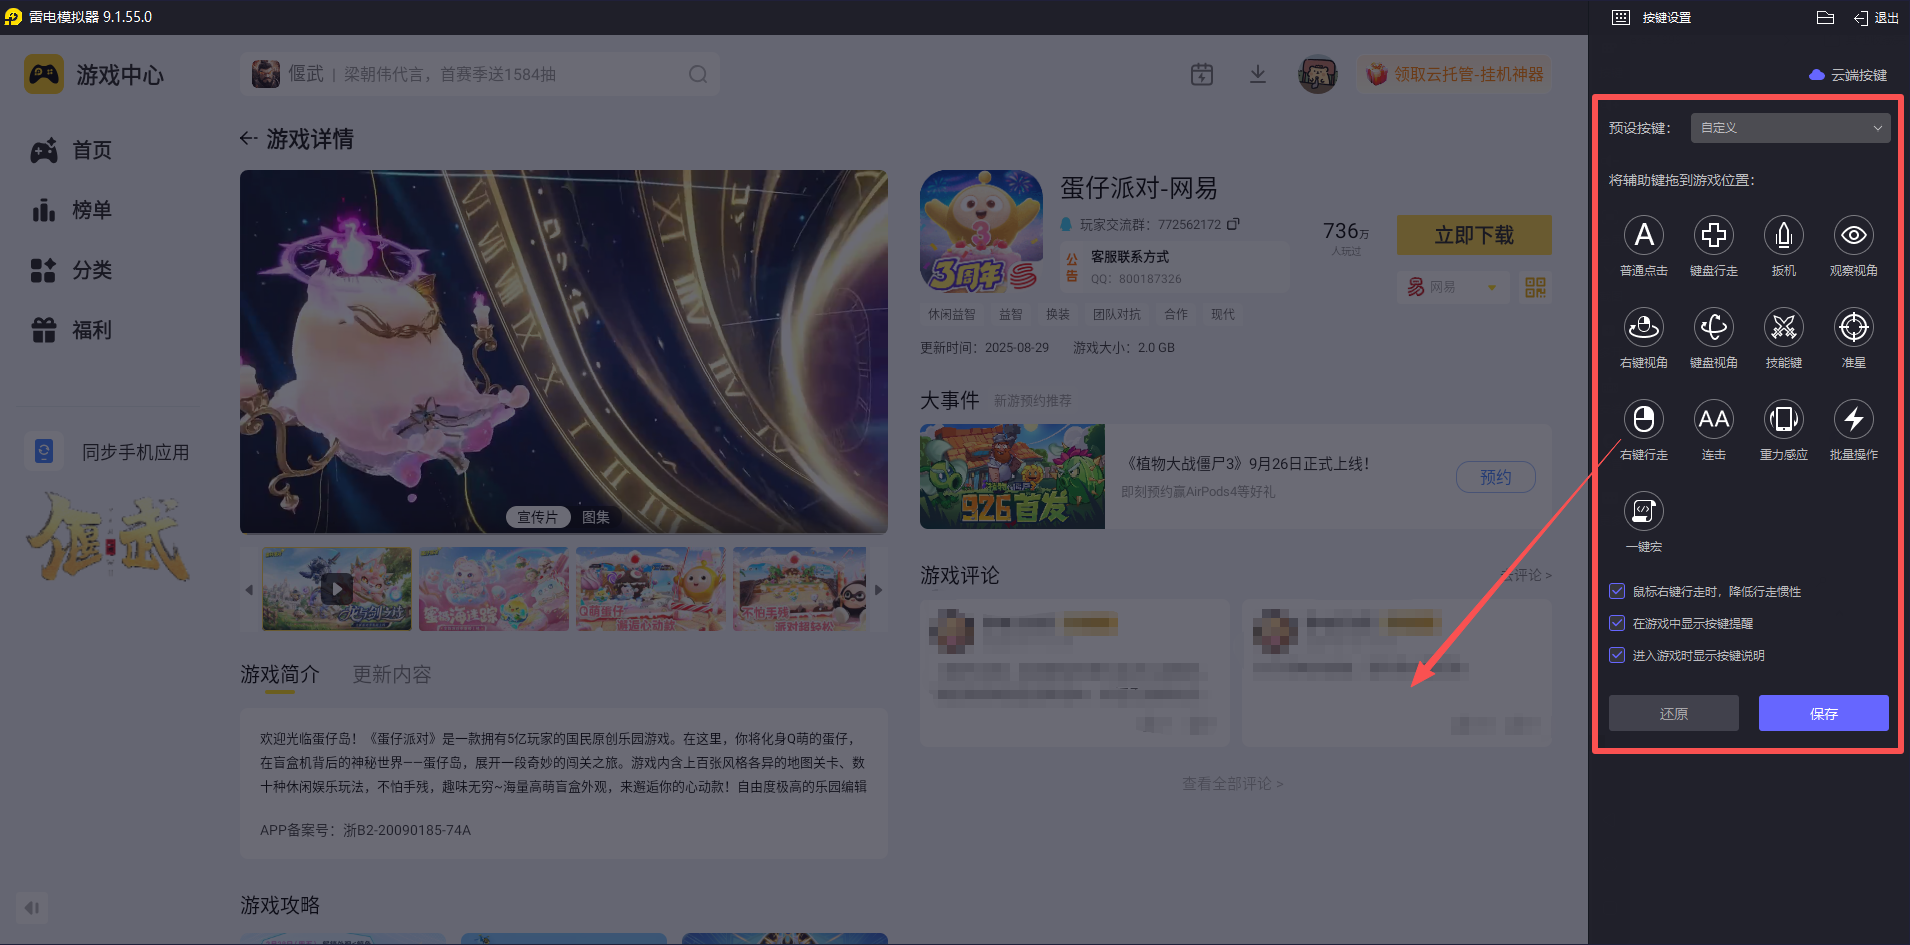
Task: Select the 键盘视角 keyboard view icon
Action: click(x=1713, y=327)
